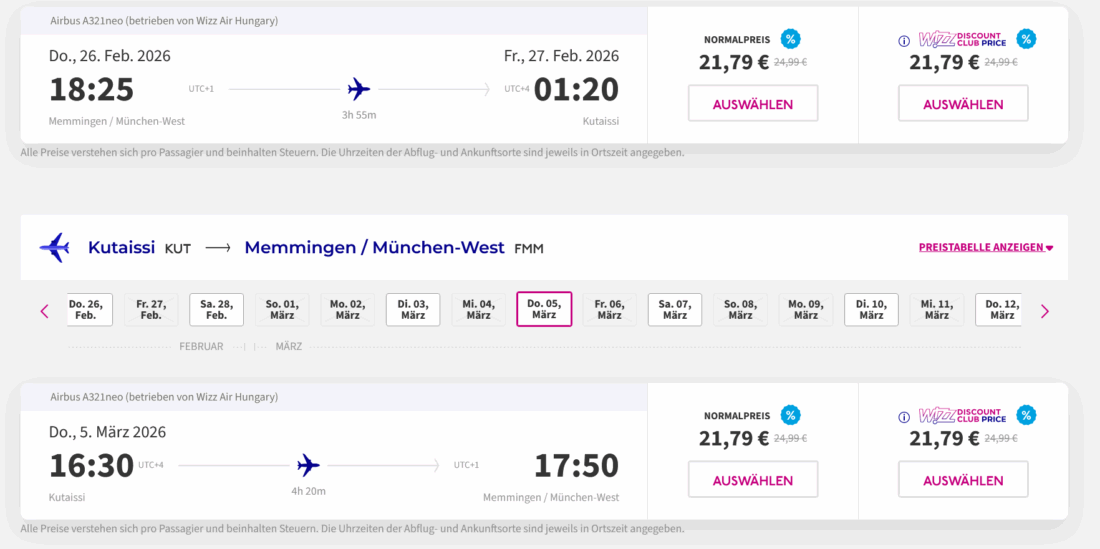This screenshot has height=549, width=1100.
Task: Switch to the Di. 03, März date
Action: (413, 309)
